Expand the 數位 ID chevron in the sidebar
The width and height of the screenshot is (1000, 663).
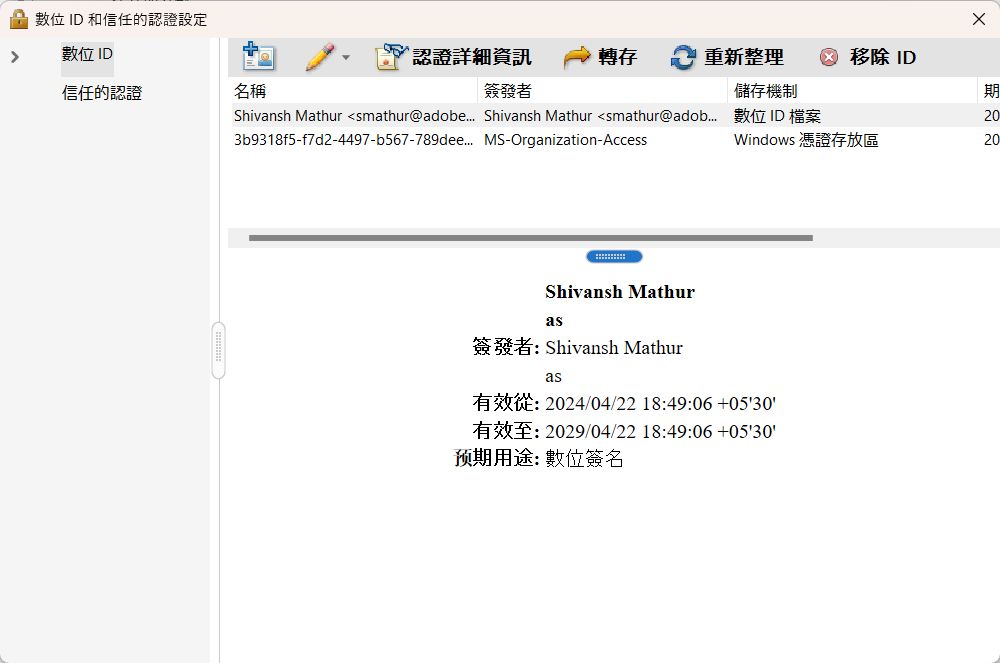13,55
